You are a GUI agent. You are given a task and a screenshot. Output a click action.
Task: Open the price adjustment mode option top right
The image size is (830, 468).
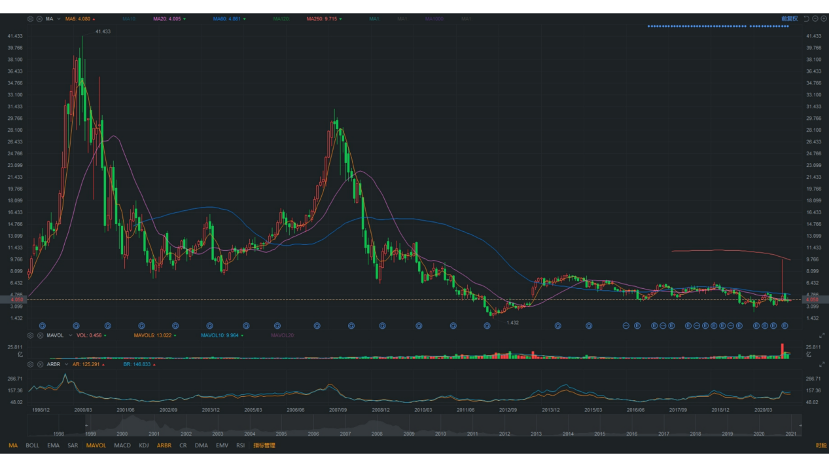(789, 19)
